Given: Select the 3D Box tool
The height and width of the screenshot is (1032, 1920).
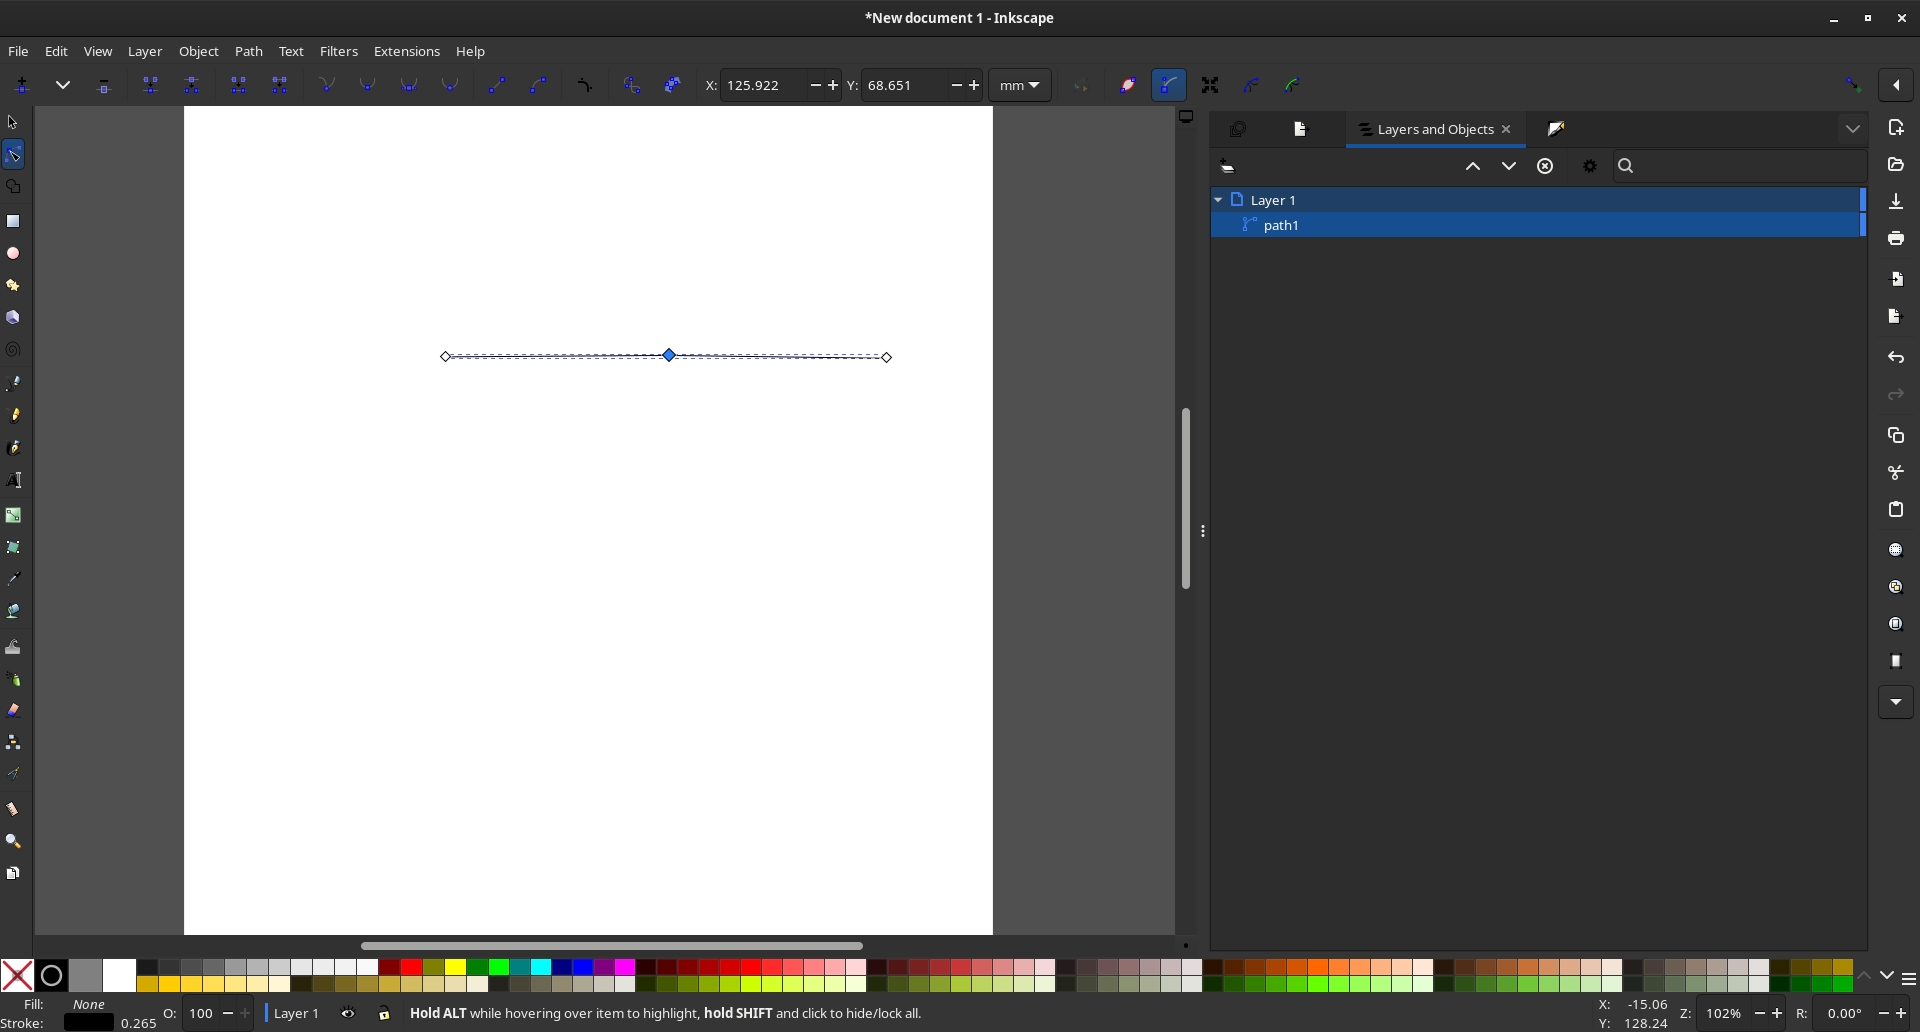Looking at the screenshot, I should [x=13, y=317].
